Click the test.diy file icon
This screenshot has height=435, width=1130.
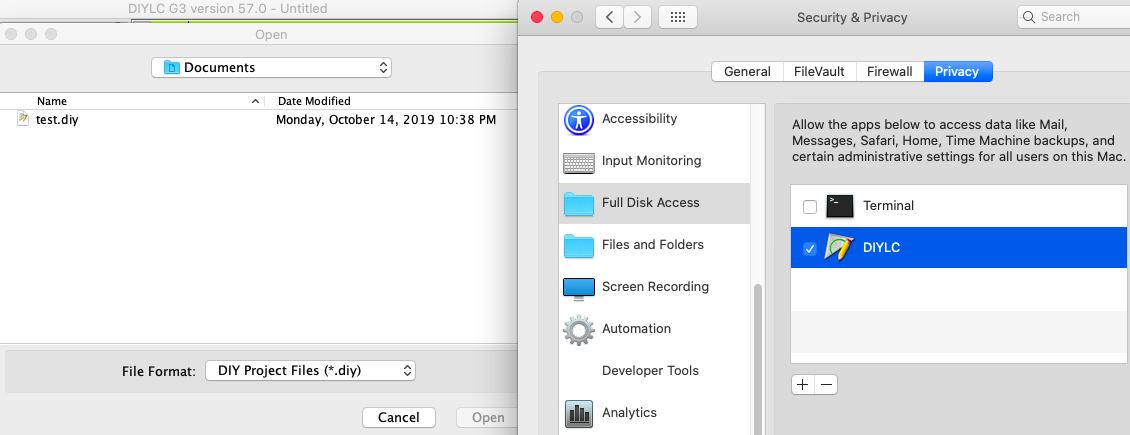tap(23, 119)
